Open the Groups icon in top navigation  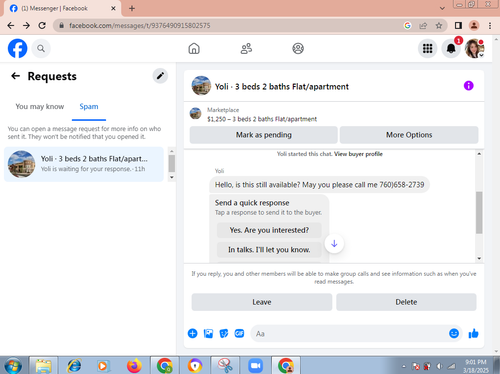pyautogui.click(x=298, y=49)
